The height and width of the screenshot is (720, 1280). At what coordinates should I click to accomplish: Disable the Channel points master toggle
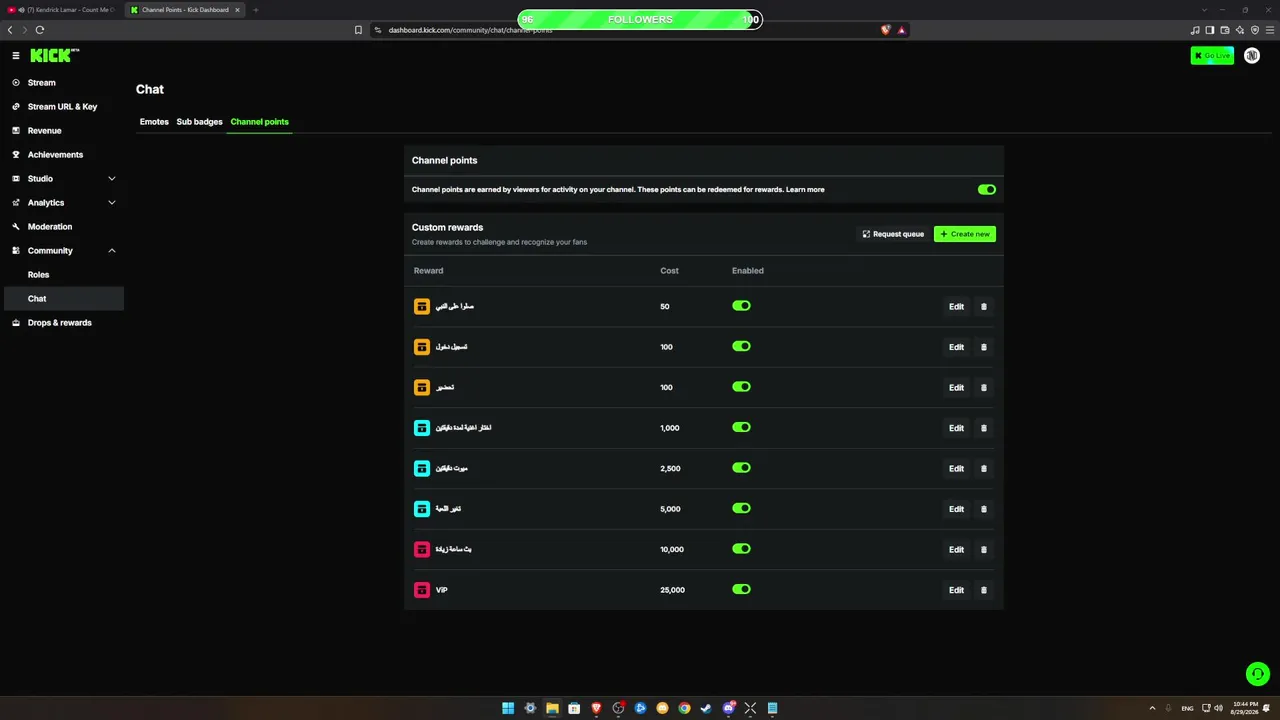point(987,189)
